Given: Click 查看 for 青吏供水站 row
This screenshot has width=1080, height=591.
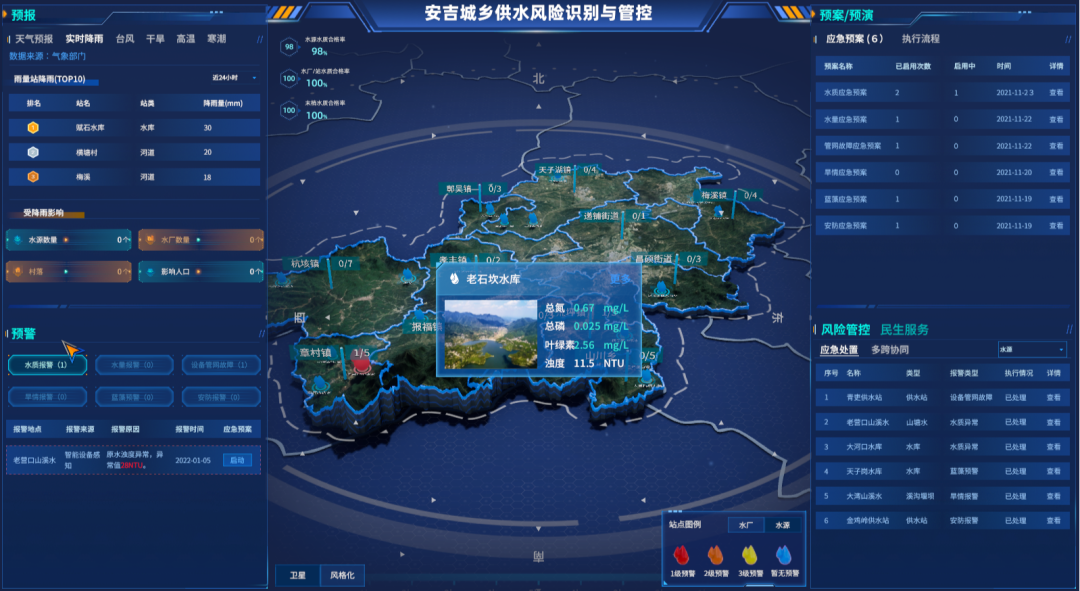Looking at the screenshot, I should (x=1054, y=396).
